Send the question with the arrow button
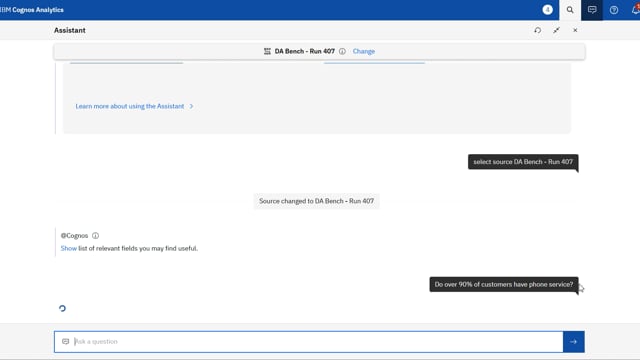This screenshot has height=360, width=640. click(x=573, y=342)
